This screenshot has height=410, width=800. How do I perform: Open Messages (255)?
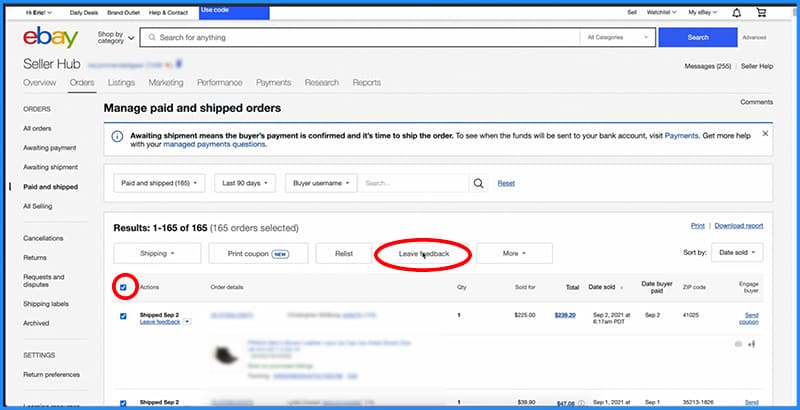pyautogui.click(x=708, y=66)
